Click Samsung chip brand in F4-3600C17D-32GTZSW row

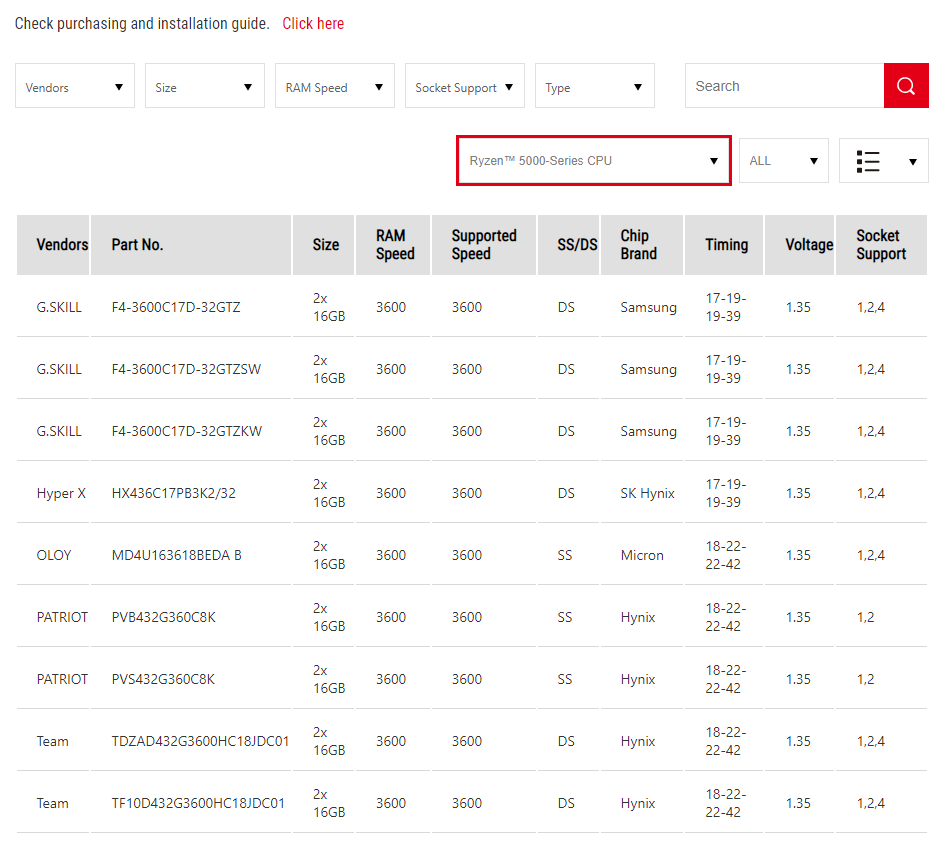point(648,369)
